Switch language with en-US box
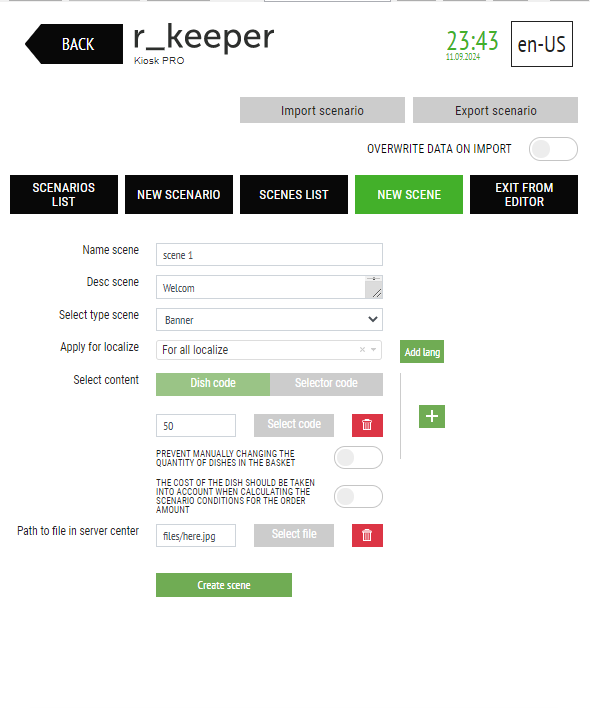Viewport: 590px width, 708px height. click(x=542, y=44)
